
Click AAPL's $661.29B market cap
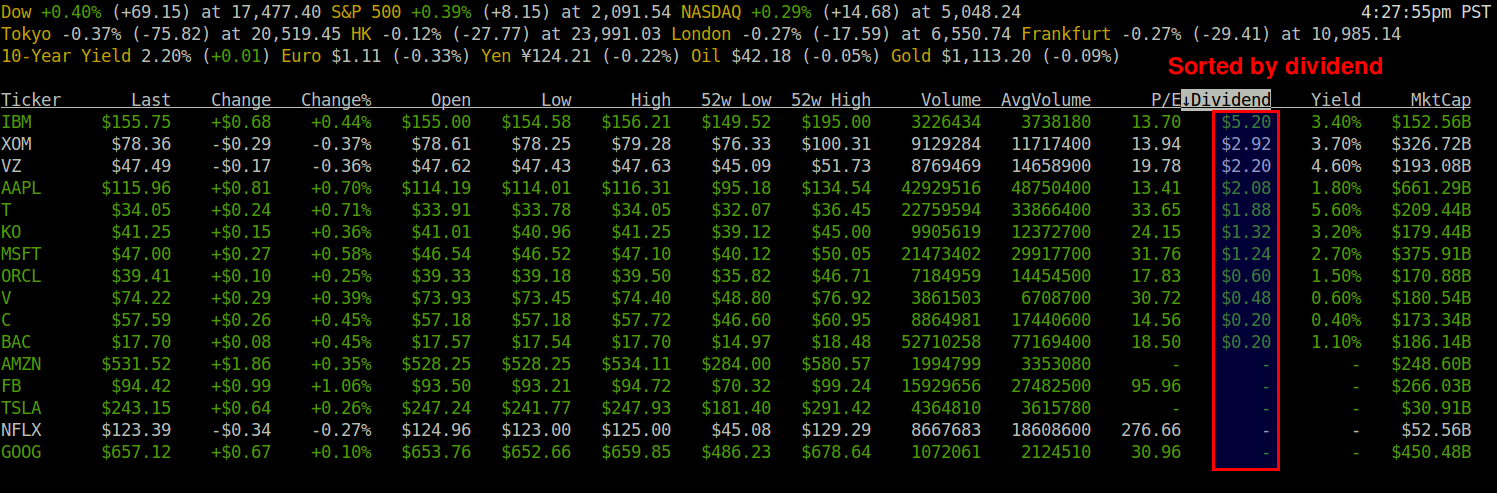tap(1431, 188)
